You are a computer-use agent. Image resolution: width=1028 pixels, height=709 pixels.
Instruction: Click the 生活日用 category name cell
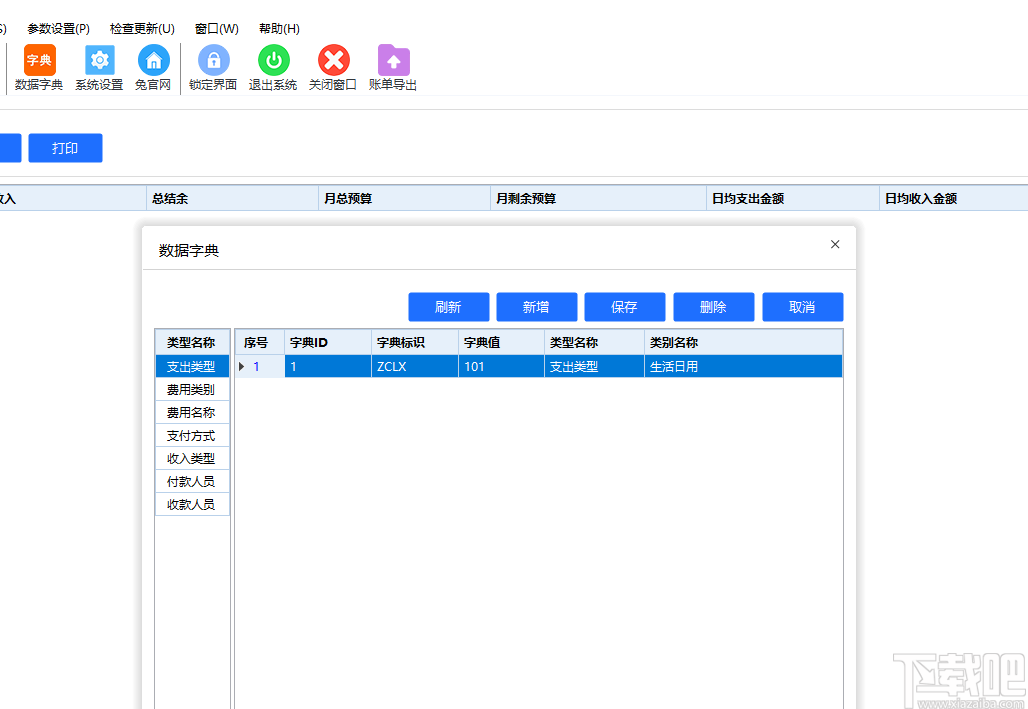tap(743, 367)
